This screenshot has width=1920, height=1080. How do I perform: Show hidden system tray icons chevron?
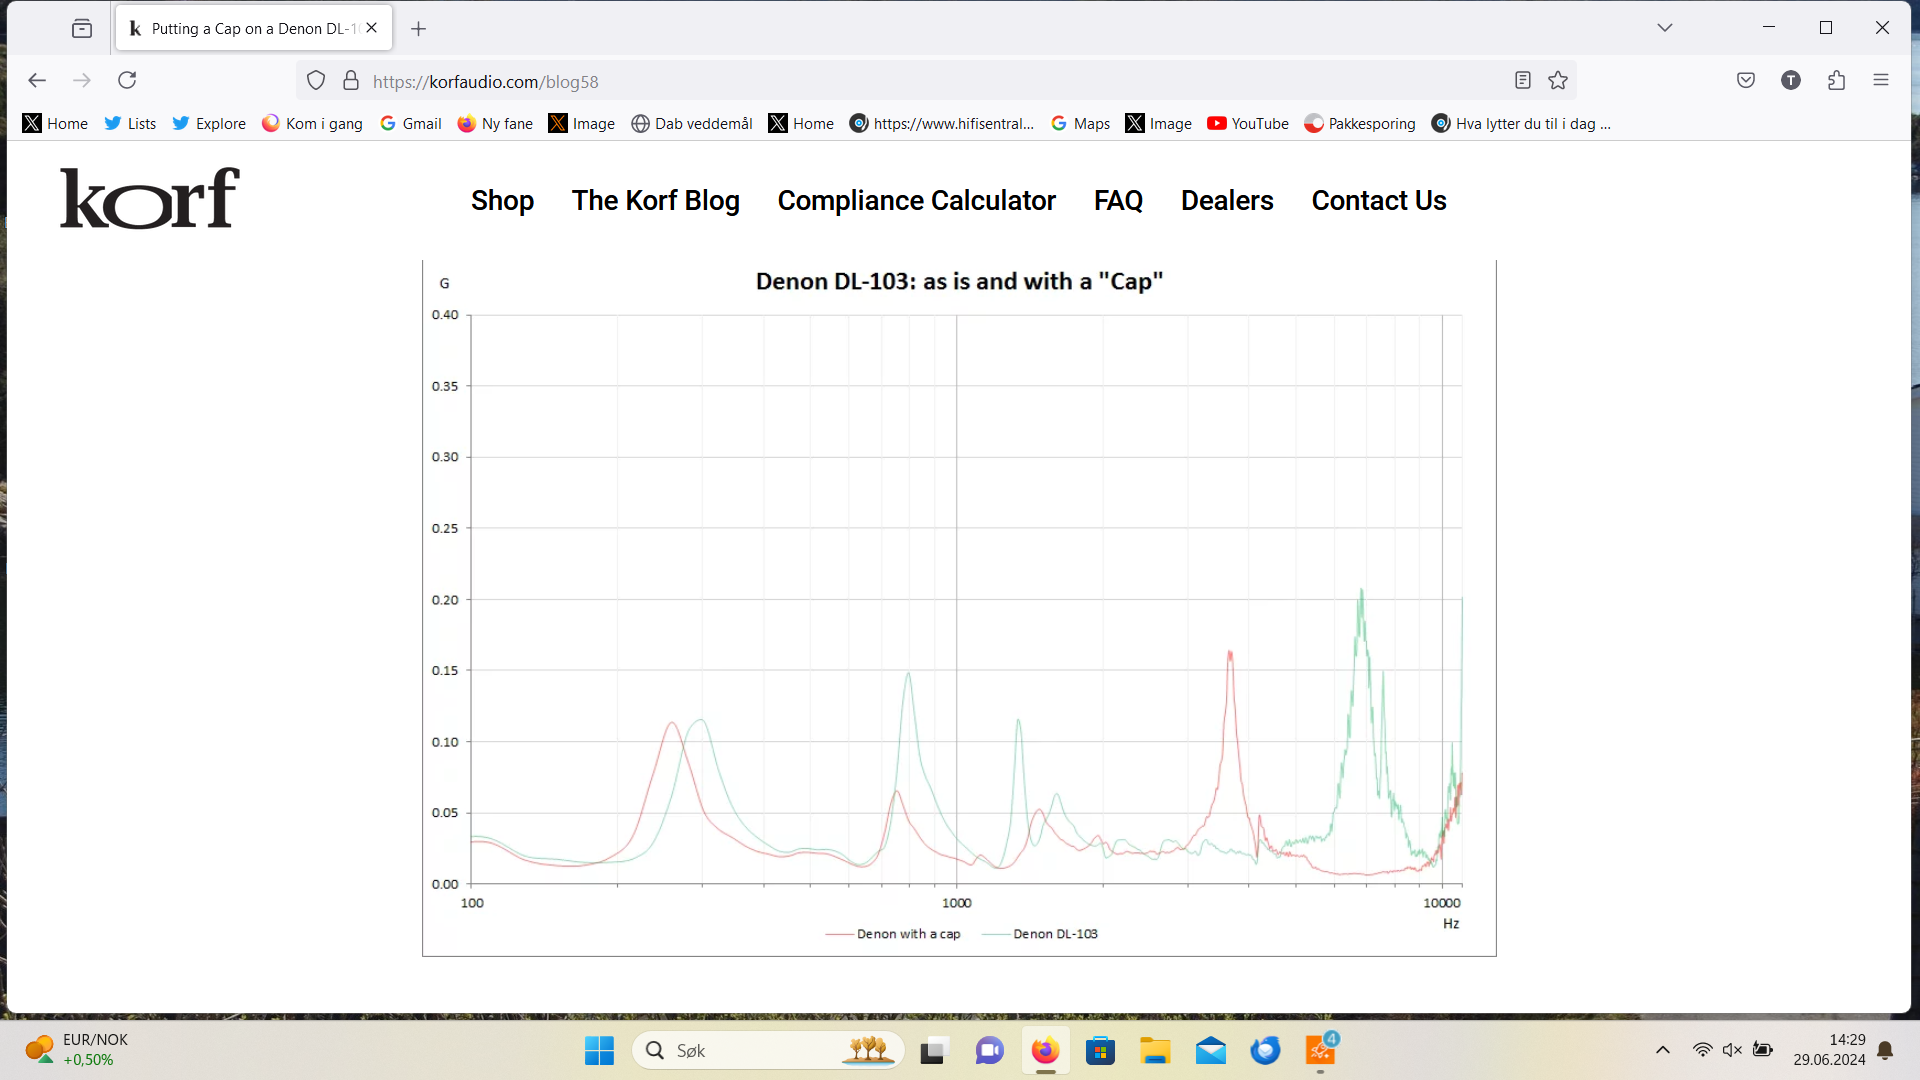point(1663,1050)
